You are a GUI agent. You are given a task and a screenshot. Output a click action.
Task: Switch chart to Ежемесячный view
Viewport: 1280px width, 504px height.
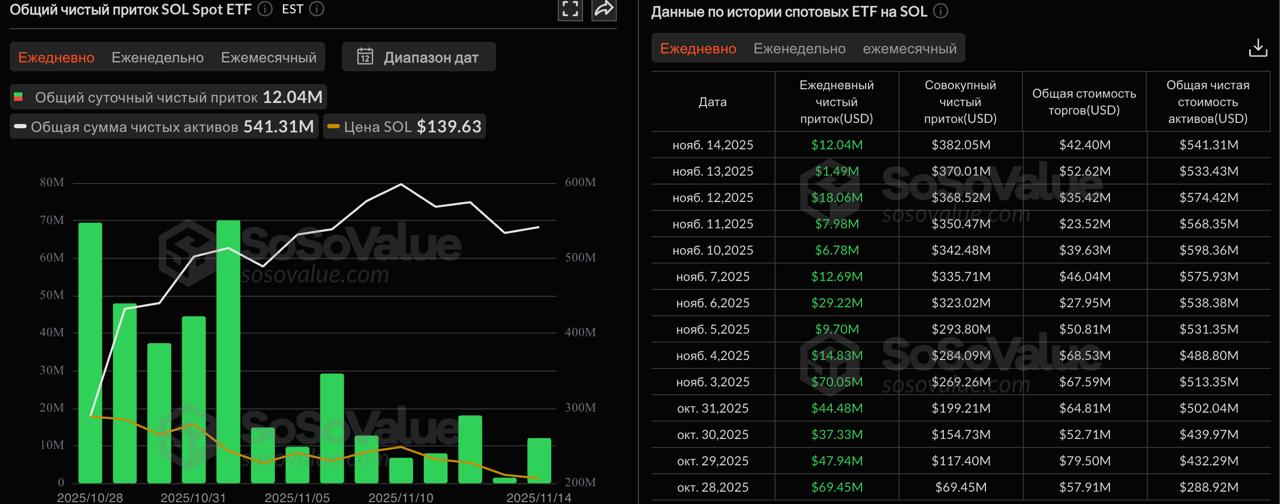(268, 57)
